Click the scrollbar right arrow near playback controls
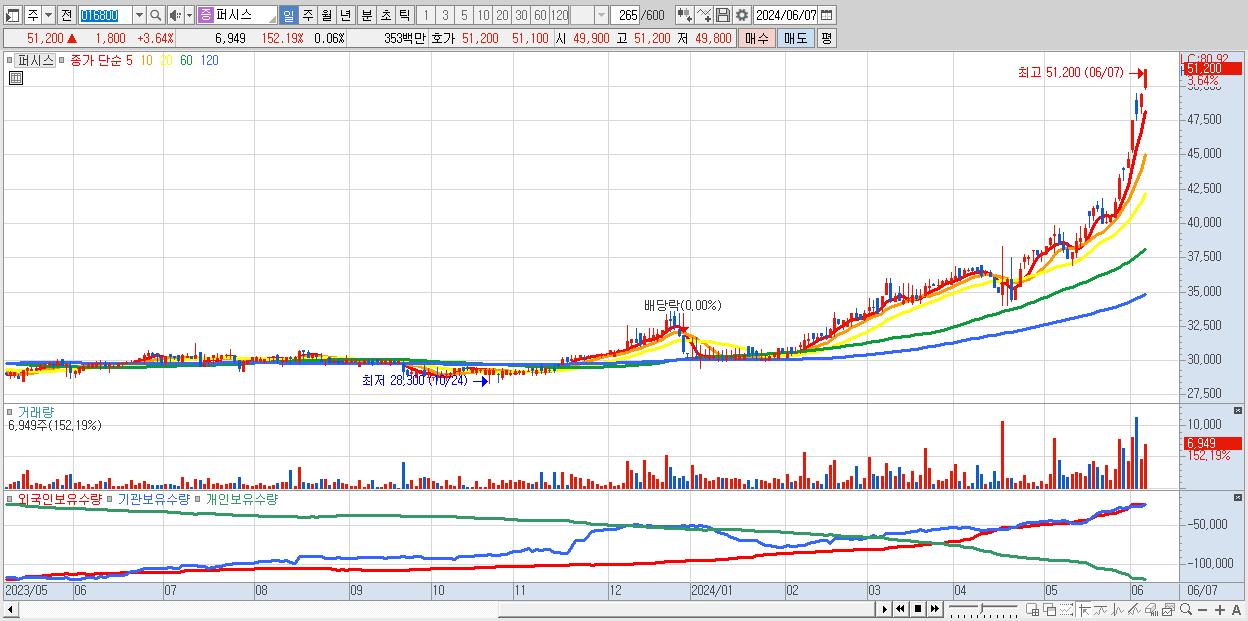The width and height of the screenshot is (1248, 621). 884,608
